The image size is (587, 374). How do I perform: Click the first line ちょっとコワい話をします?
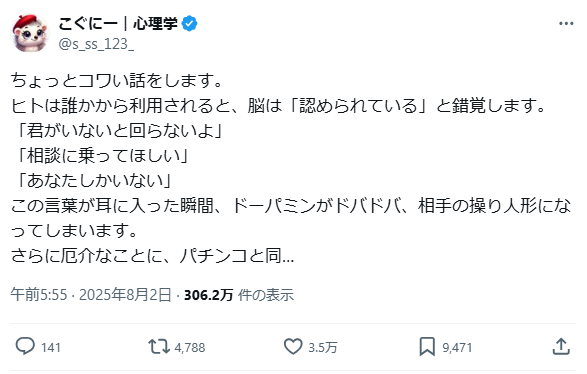click(117, 80)
